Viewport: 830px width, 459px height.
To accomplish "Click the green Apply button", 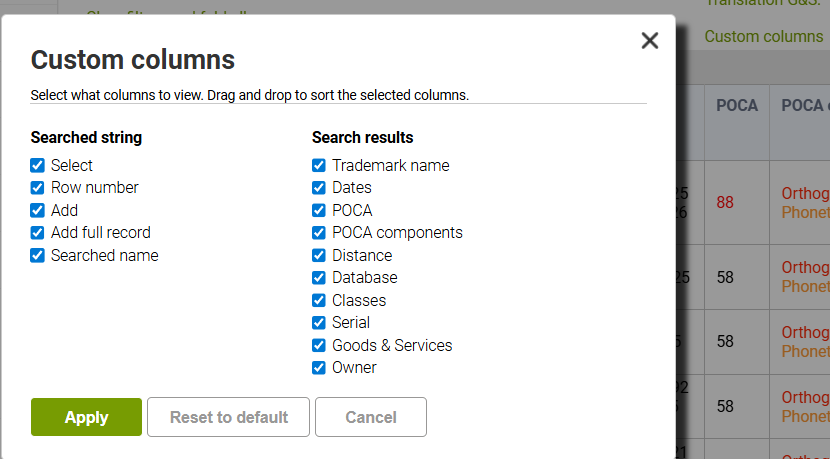I will [x=86, y=417].
